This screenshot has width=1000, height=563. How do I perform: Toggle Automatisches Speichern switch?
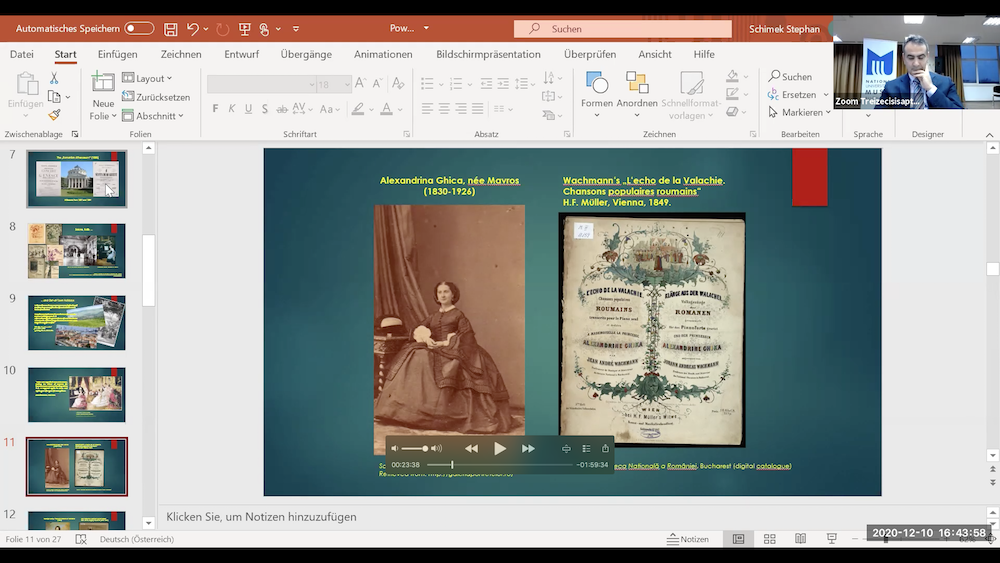139,29
